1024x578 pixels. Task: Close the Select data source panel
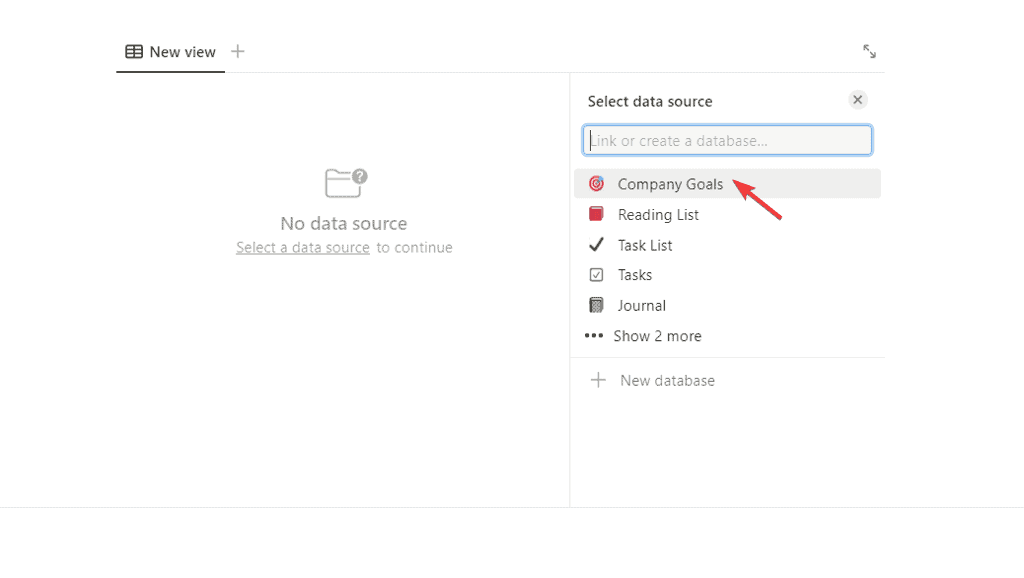[x=857, y=100]
